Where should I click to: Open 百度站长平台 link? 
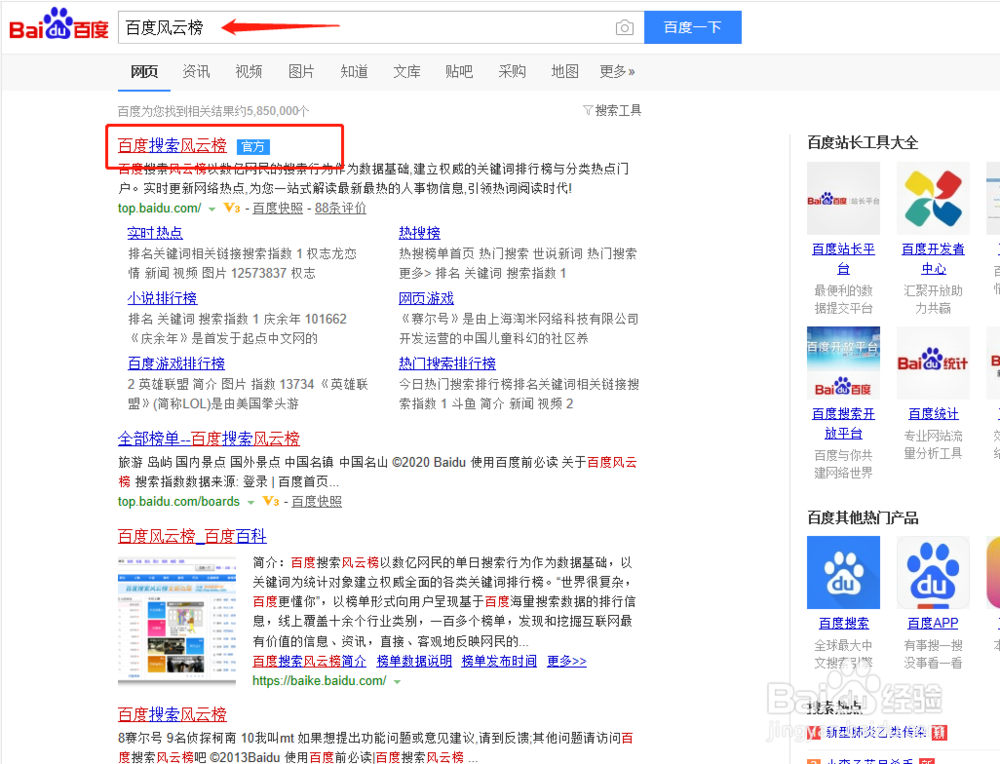click(x=843, y=258)
